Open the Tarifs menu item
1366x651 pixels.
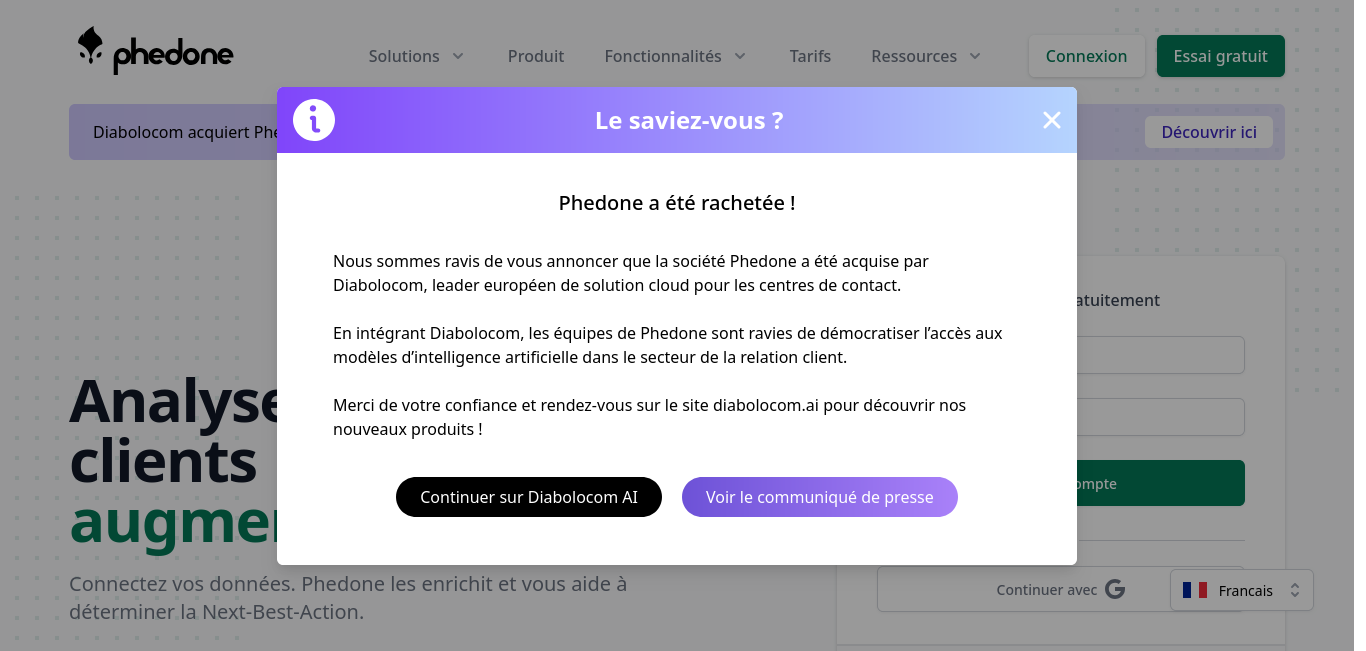coord(810,56)
